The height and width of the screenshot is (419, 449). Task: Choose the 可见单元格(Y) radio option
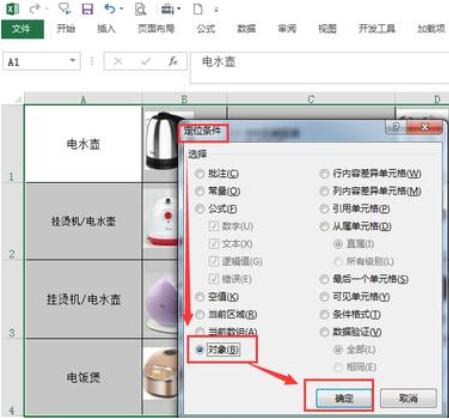click(x=324, y=297)
